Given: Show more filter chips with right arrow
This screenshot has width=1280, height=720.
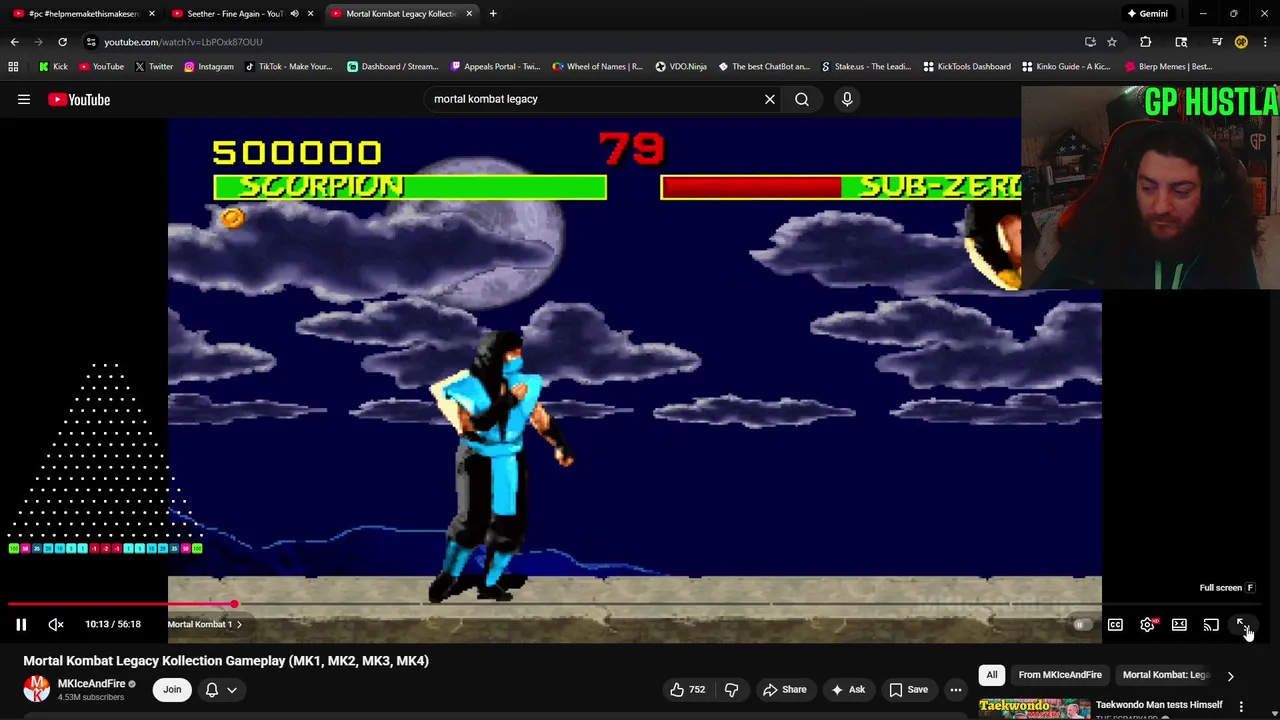Looking at the screenshot, I should point(1230,676).
